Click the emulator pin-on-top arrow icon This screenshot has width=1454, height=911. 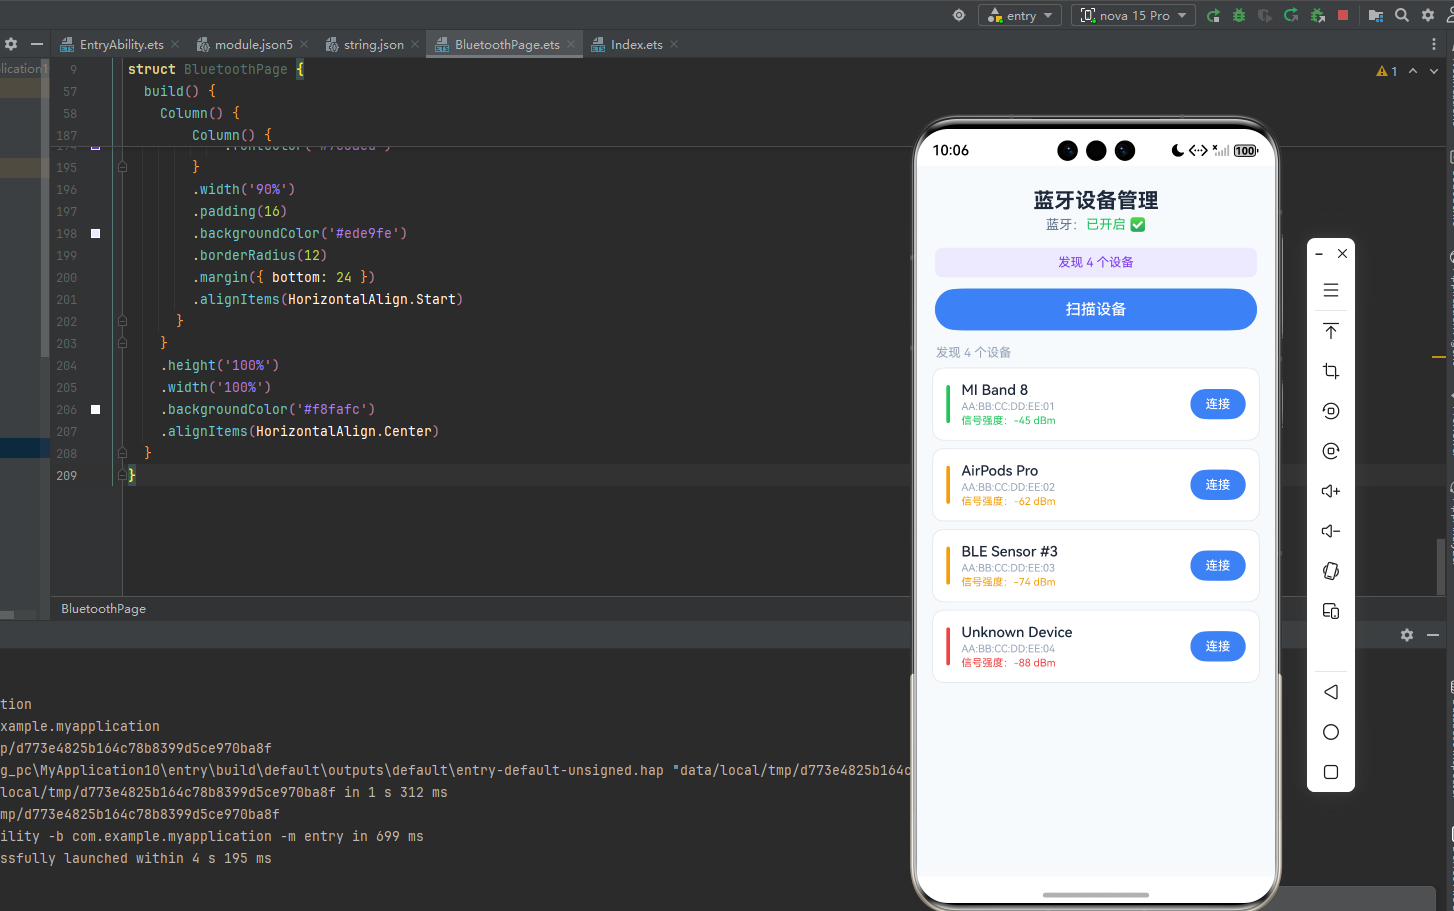click(x=1331, y=331)
